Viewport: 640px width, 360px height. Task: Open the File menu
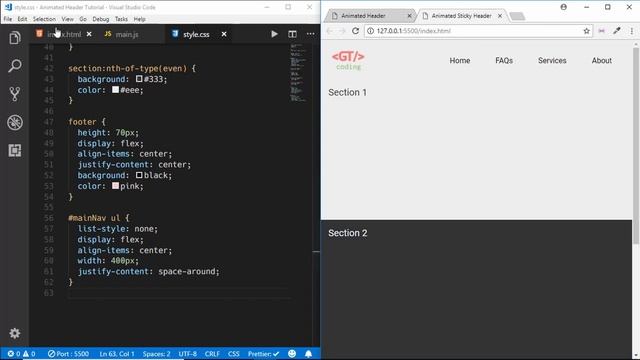pos(8,19)
